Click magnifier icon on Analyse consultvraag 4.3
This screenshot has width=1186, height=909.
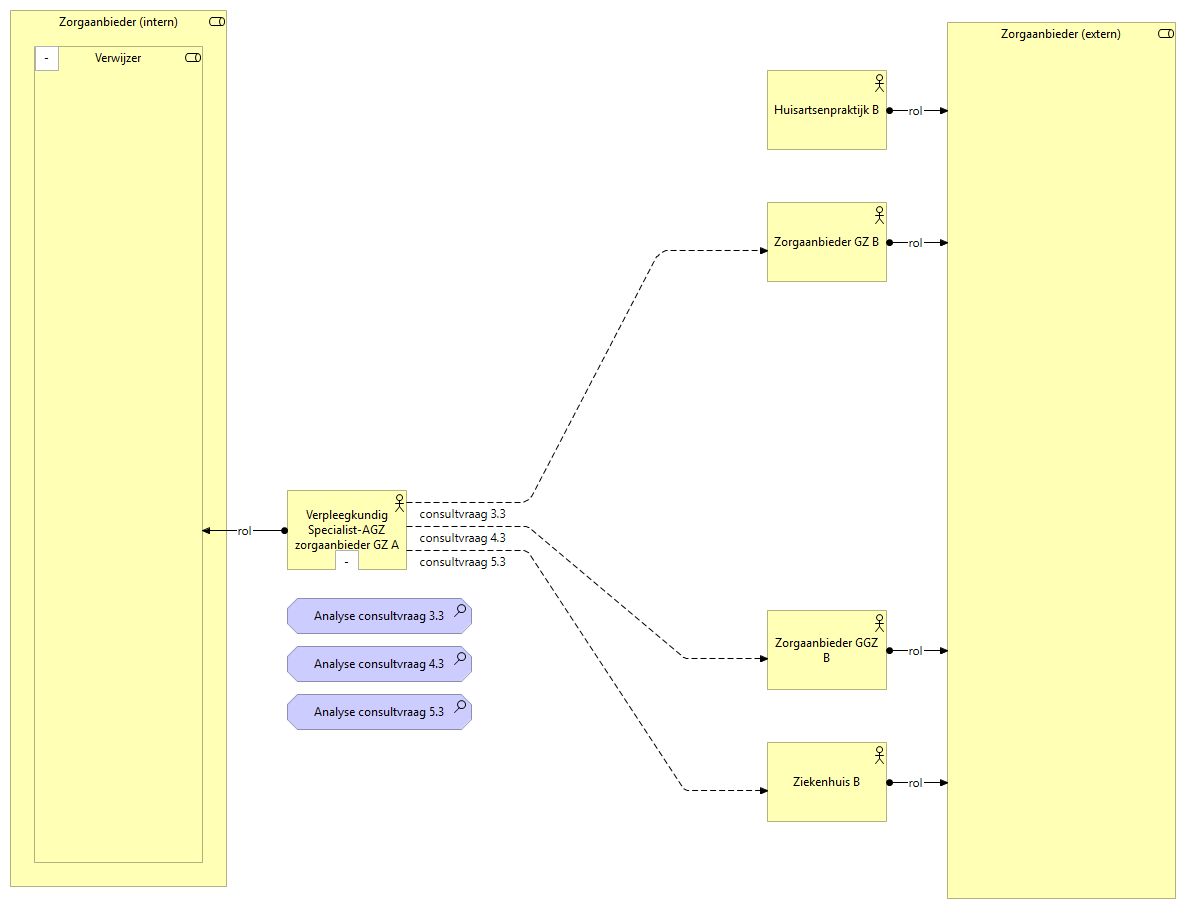pyautogui.click(x=460, y=658)
